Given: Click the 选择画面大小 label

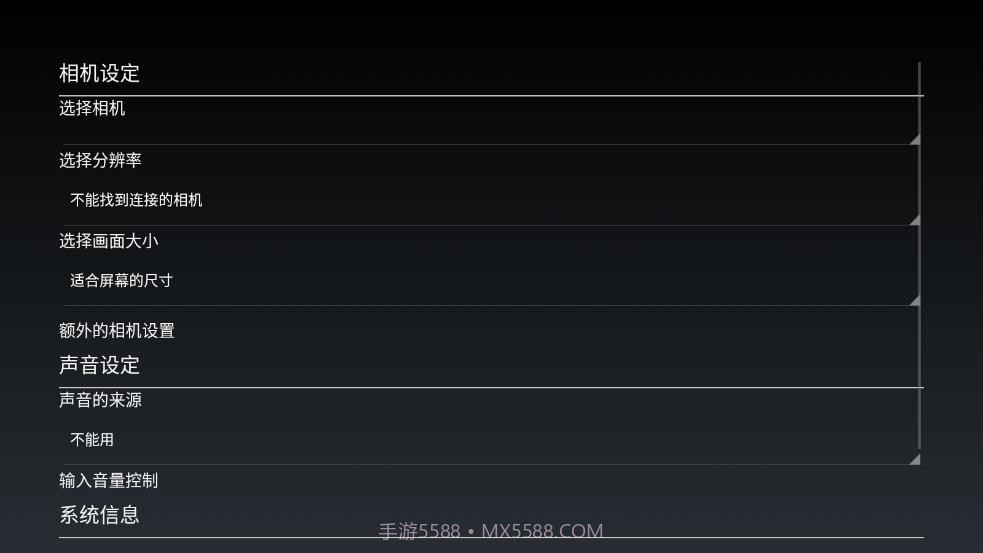Looking at the screenshot, I should 108,241.
